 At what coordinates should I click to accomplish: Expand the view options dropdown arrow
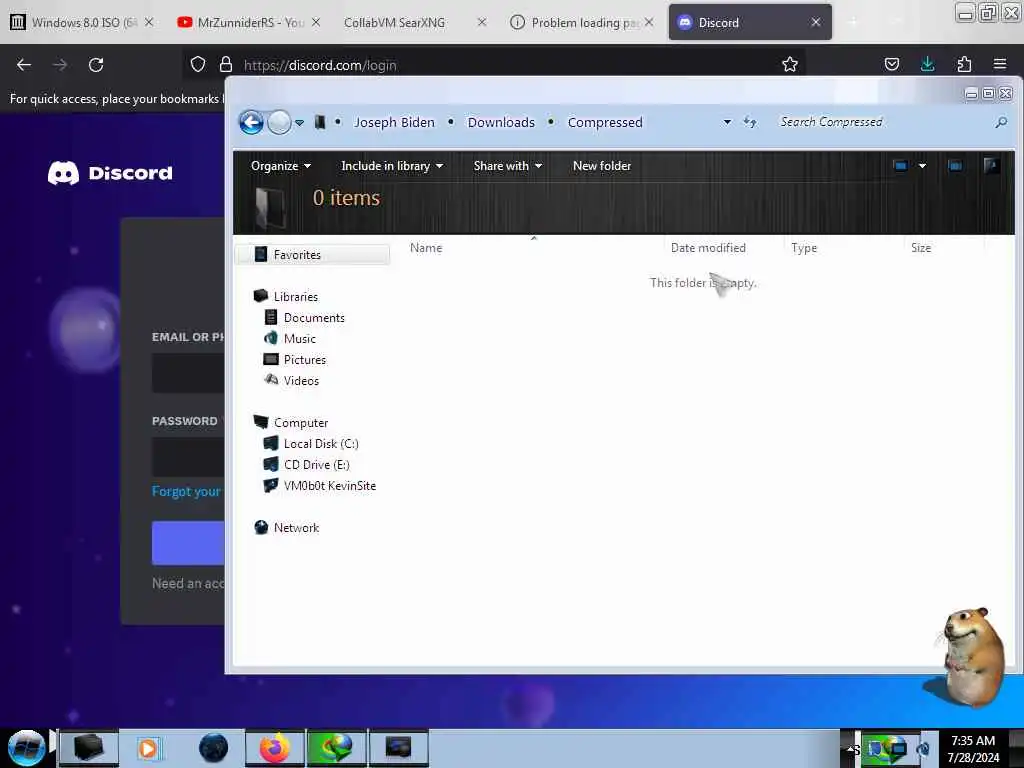[x=922, y=166]
